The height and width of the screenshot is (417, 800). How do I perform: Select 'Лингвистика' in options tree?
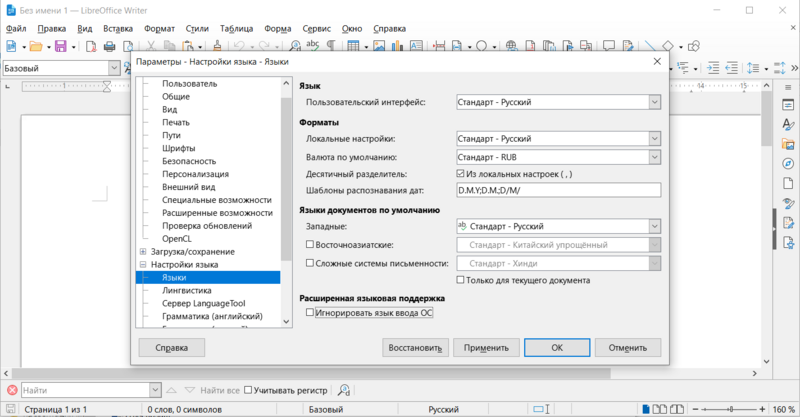(x=187, y=290)
